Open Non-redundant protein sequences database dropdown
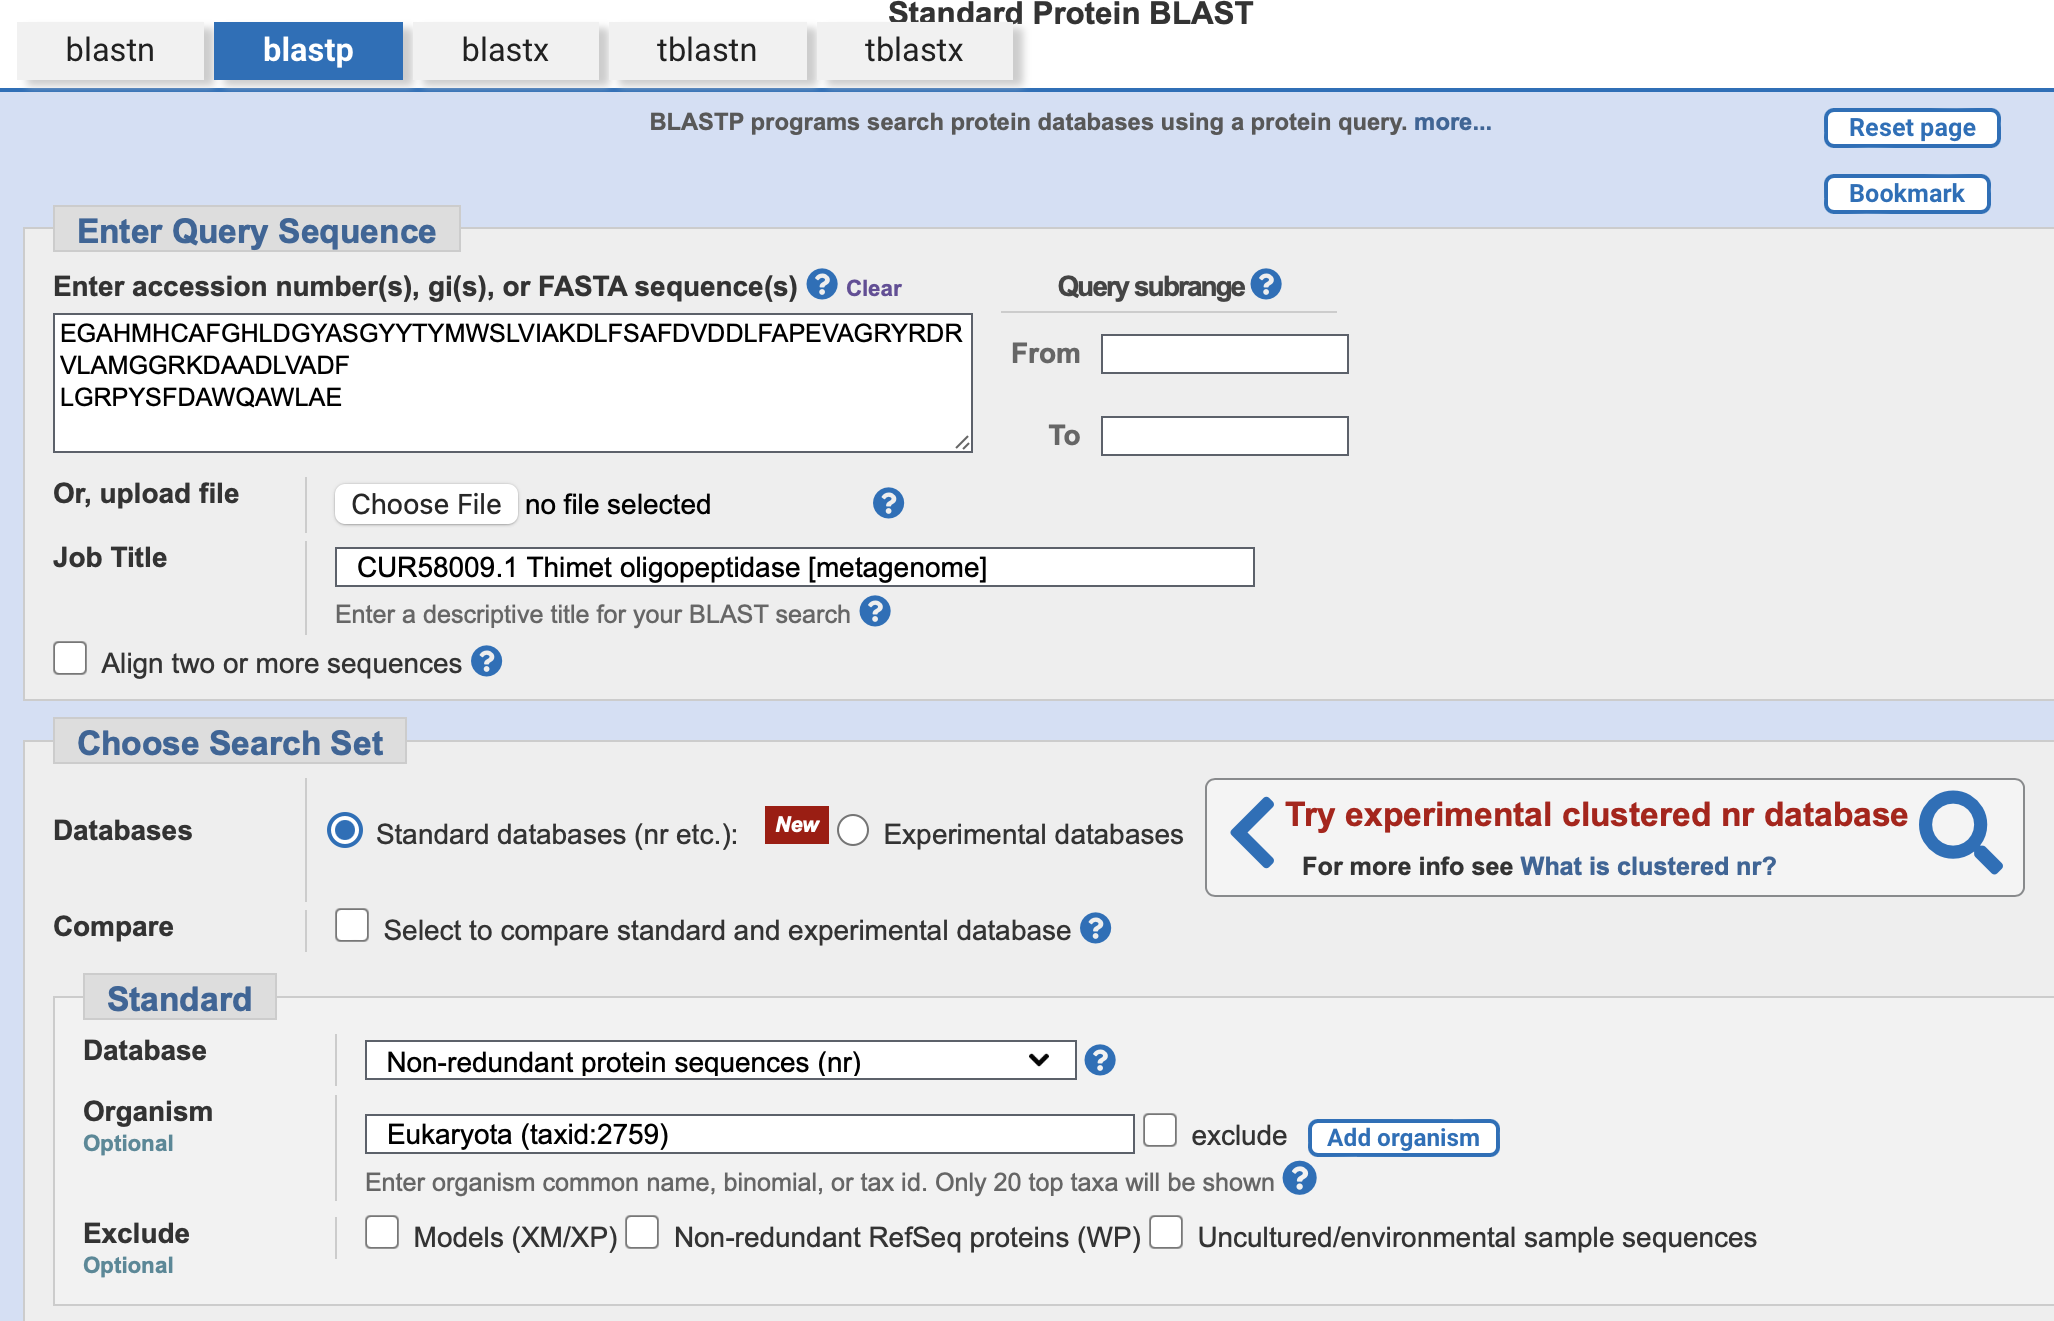The height and width of the screenshot is (1321, 2054). (720, 1060)
